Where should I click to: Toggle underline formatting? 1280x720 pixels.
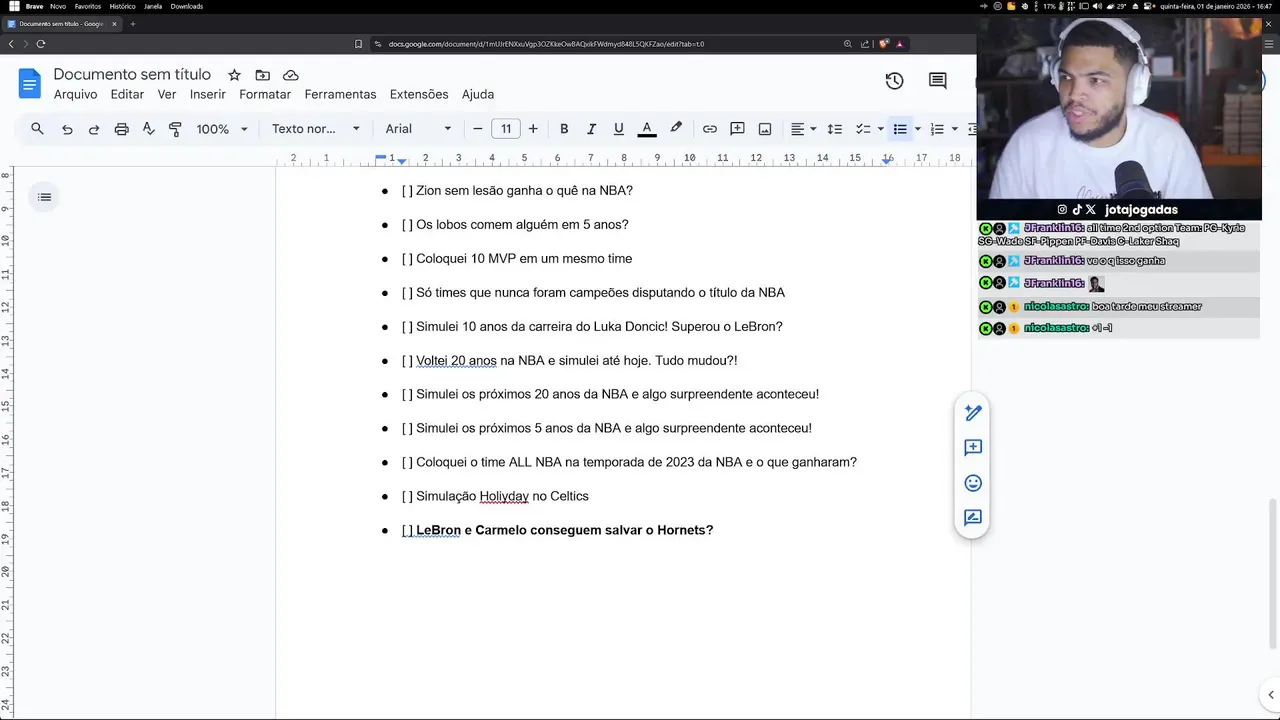(x=618, y=129)
